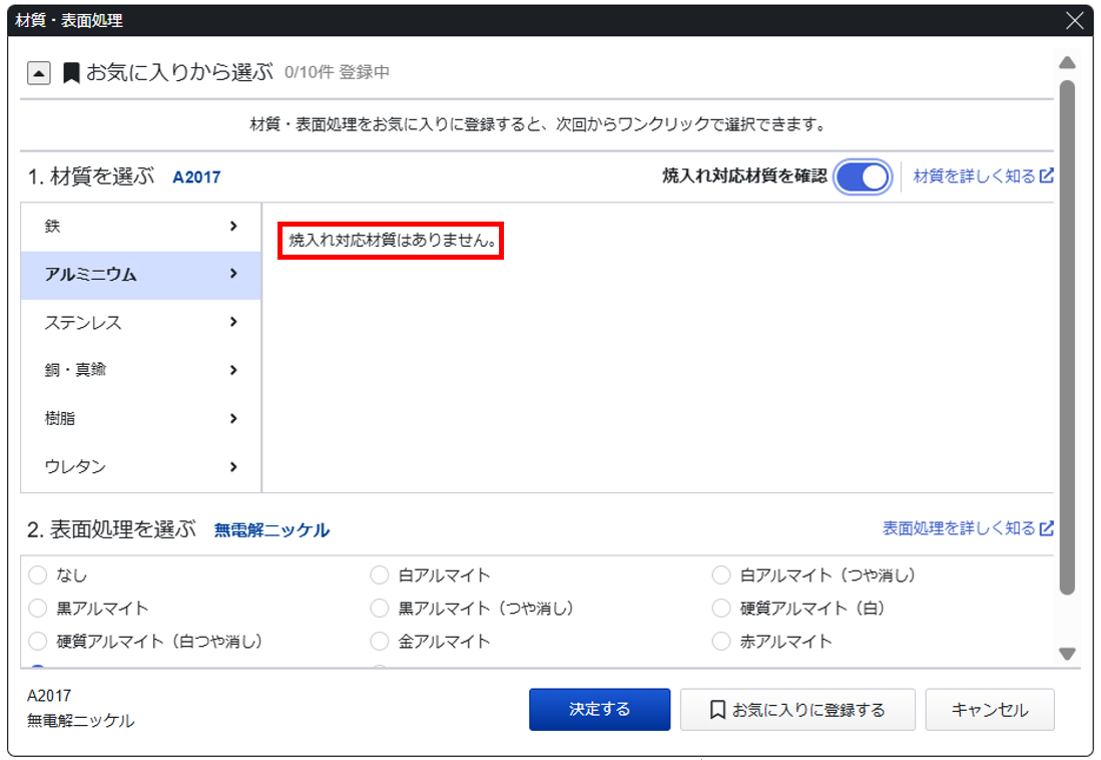Select the 鉄 material category
The width and height of the screenshot is (1101, 760).
(141, 226)
